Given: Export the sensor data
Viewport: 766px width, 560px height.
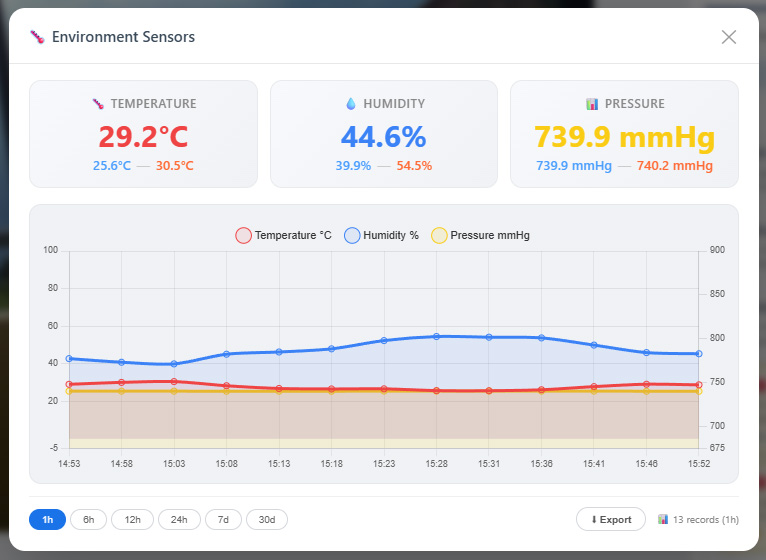Looking at the screenshot, I should click(x=611, y=519).
